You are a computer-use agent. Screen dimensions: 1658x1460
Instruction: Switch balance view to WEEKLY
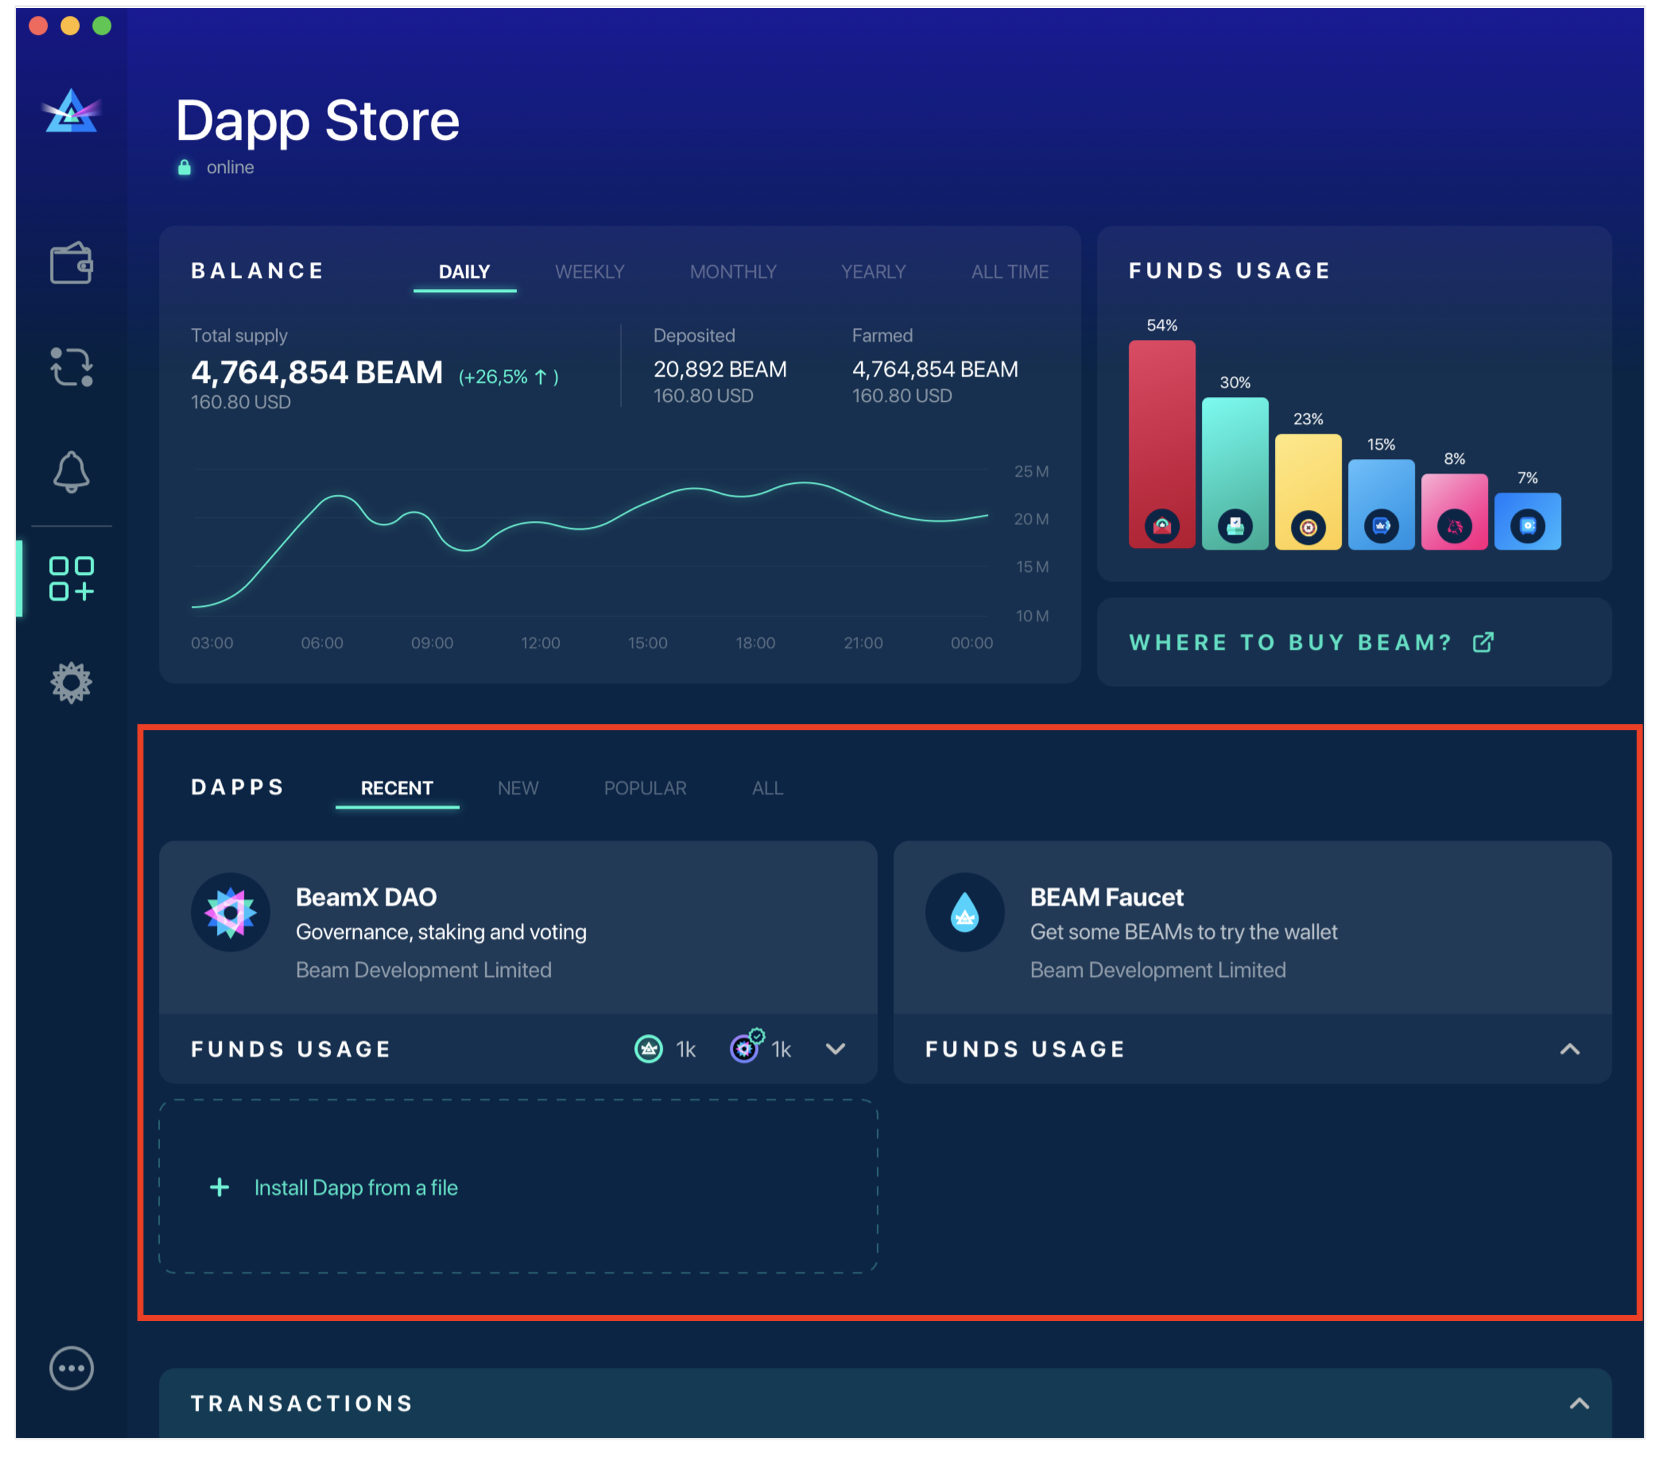(589, 271)
